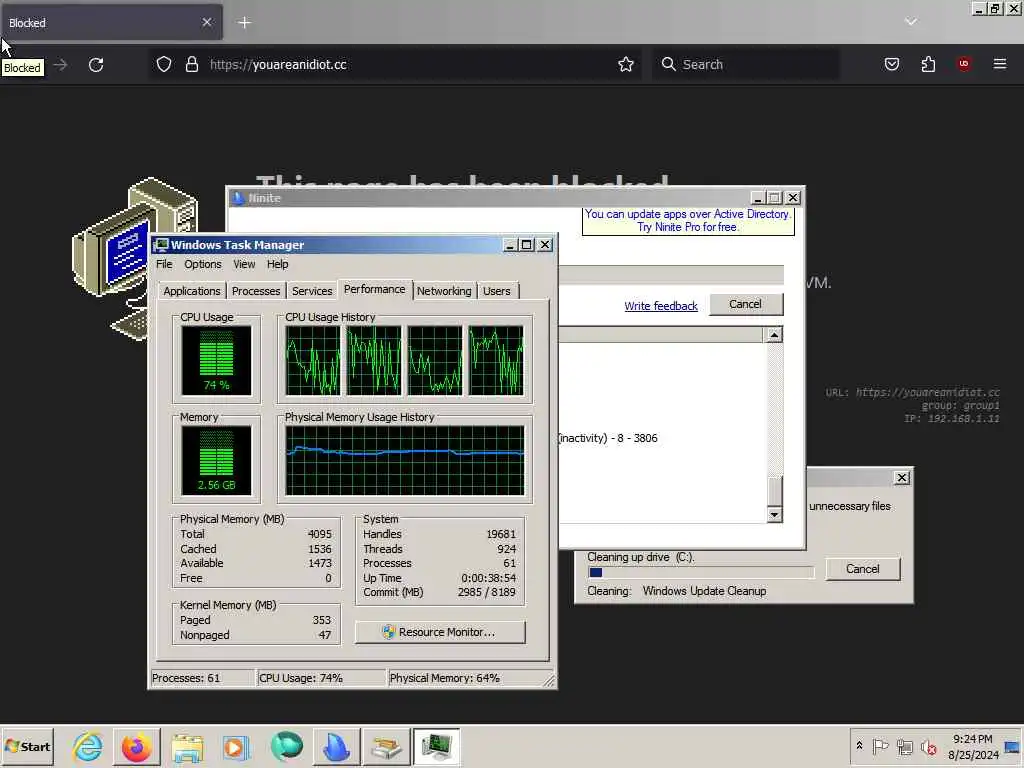Switch to Ninite in the taskbar
The image size is (1024, 768).
click(x=336, y=747)
